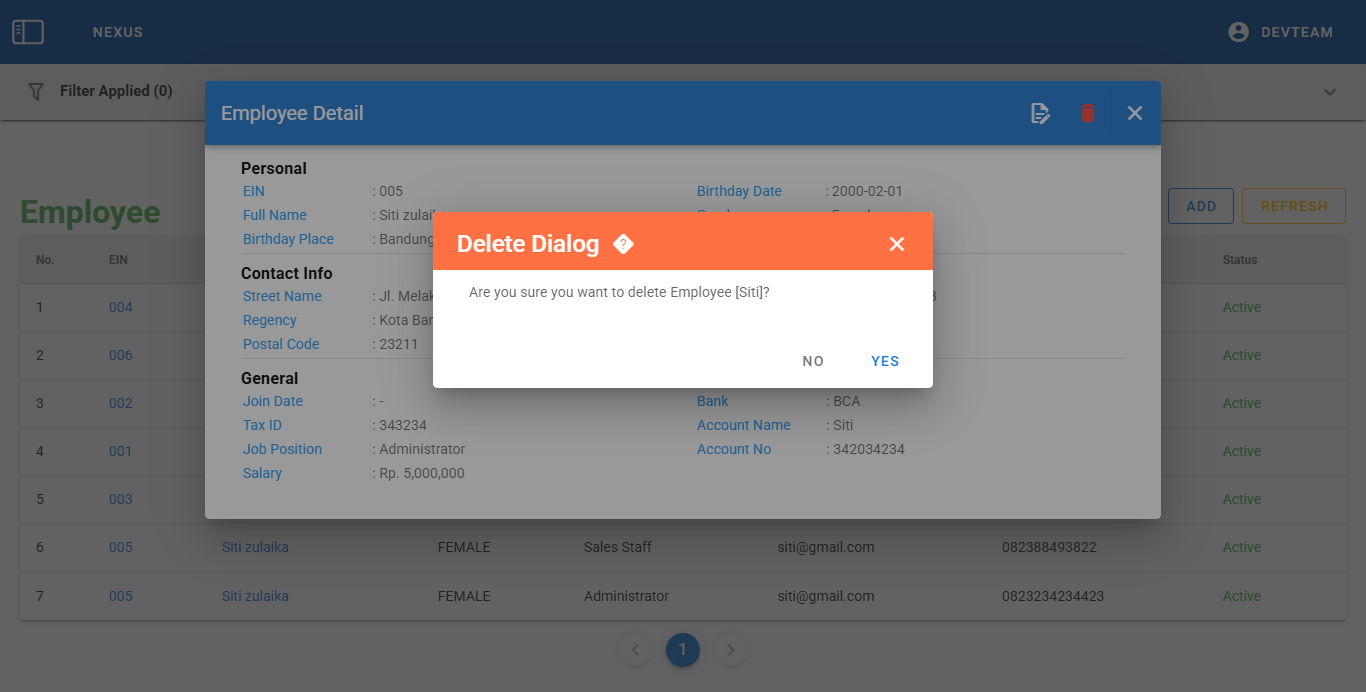Go to the next page arrow

click(x=731, y=650)
